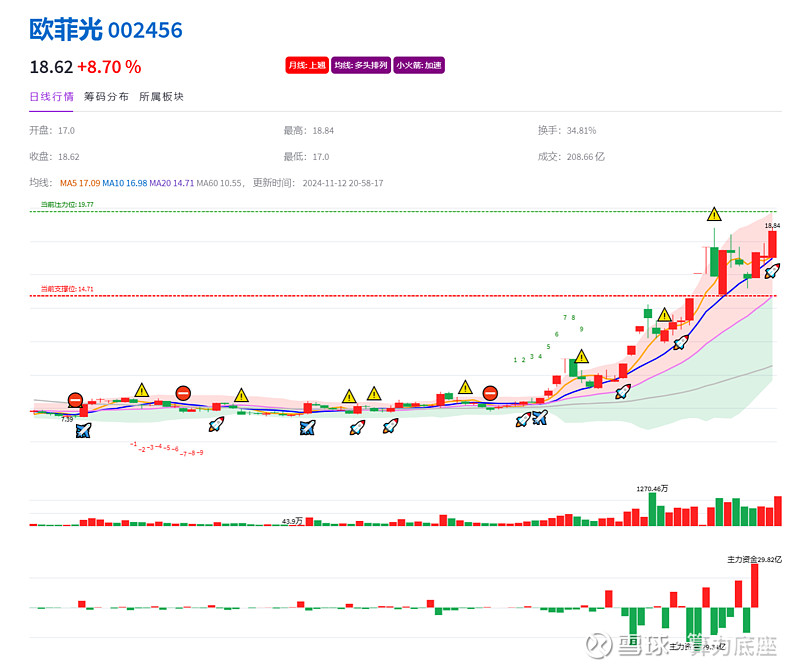Image resolution: width=800 pixels, height=670 pixels.
Task: Click the warning triangle below green number 9
Action: 581,356
